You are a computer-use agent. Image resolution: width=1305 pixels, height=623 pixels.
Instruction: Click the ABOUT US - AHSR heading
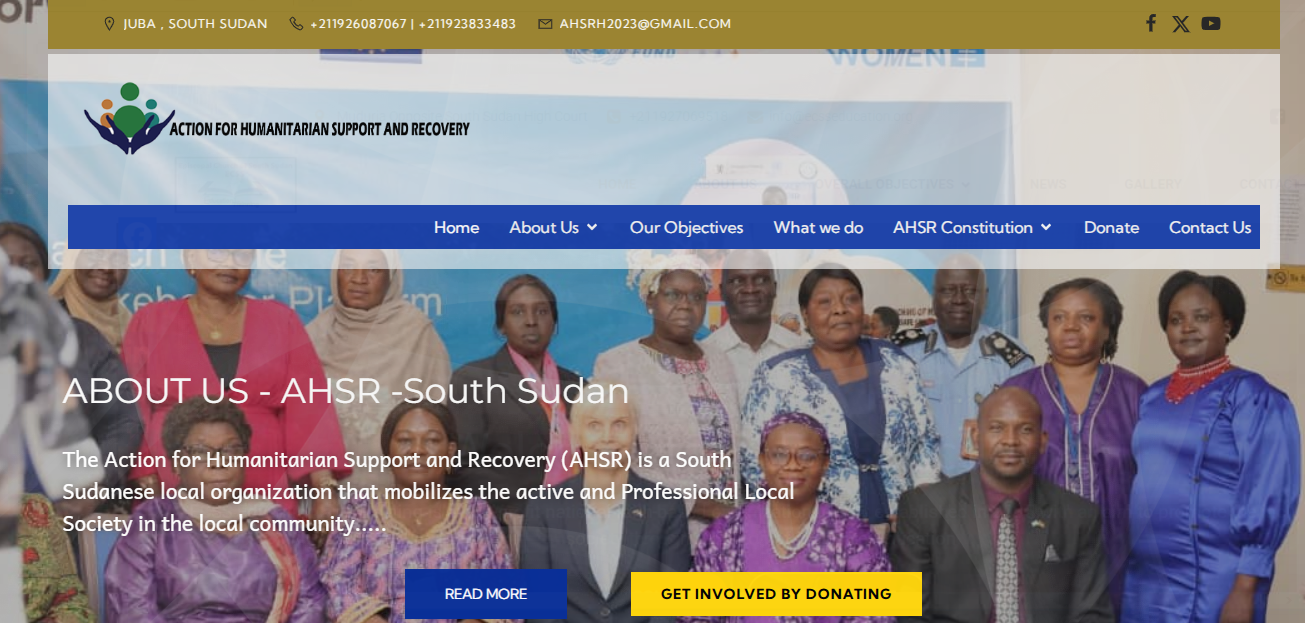coord(346,391)
